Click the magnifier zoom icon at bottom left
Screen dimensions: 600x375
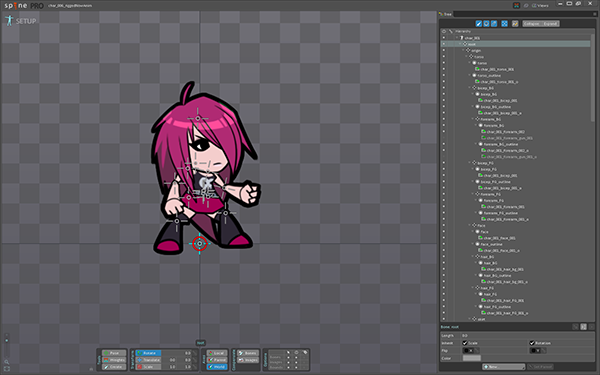tap(7, 362)
